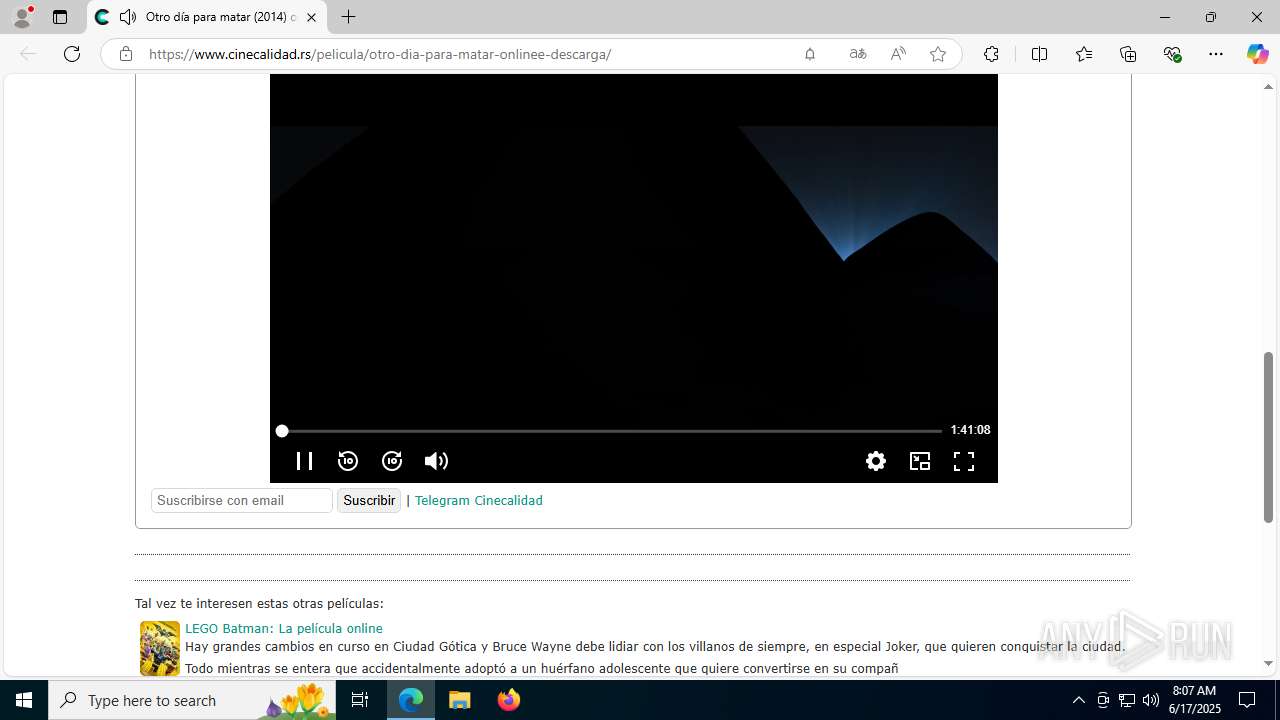Toggle split screen view
This screenshot has width=1280, height=720.
tap(1039, 54)
